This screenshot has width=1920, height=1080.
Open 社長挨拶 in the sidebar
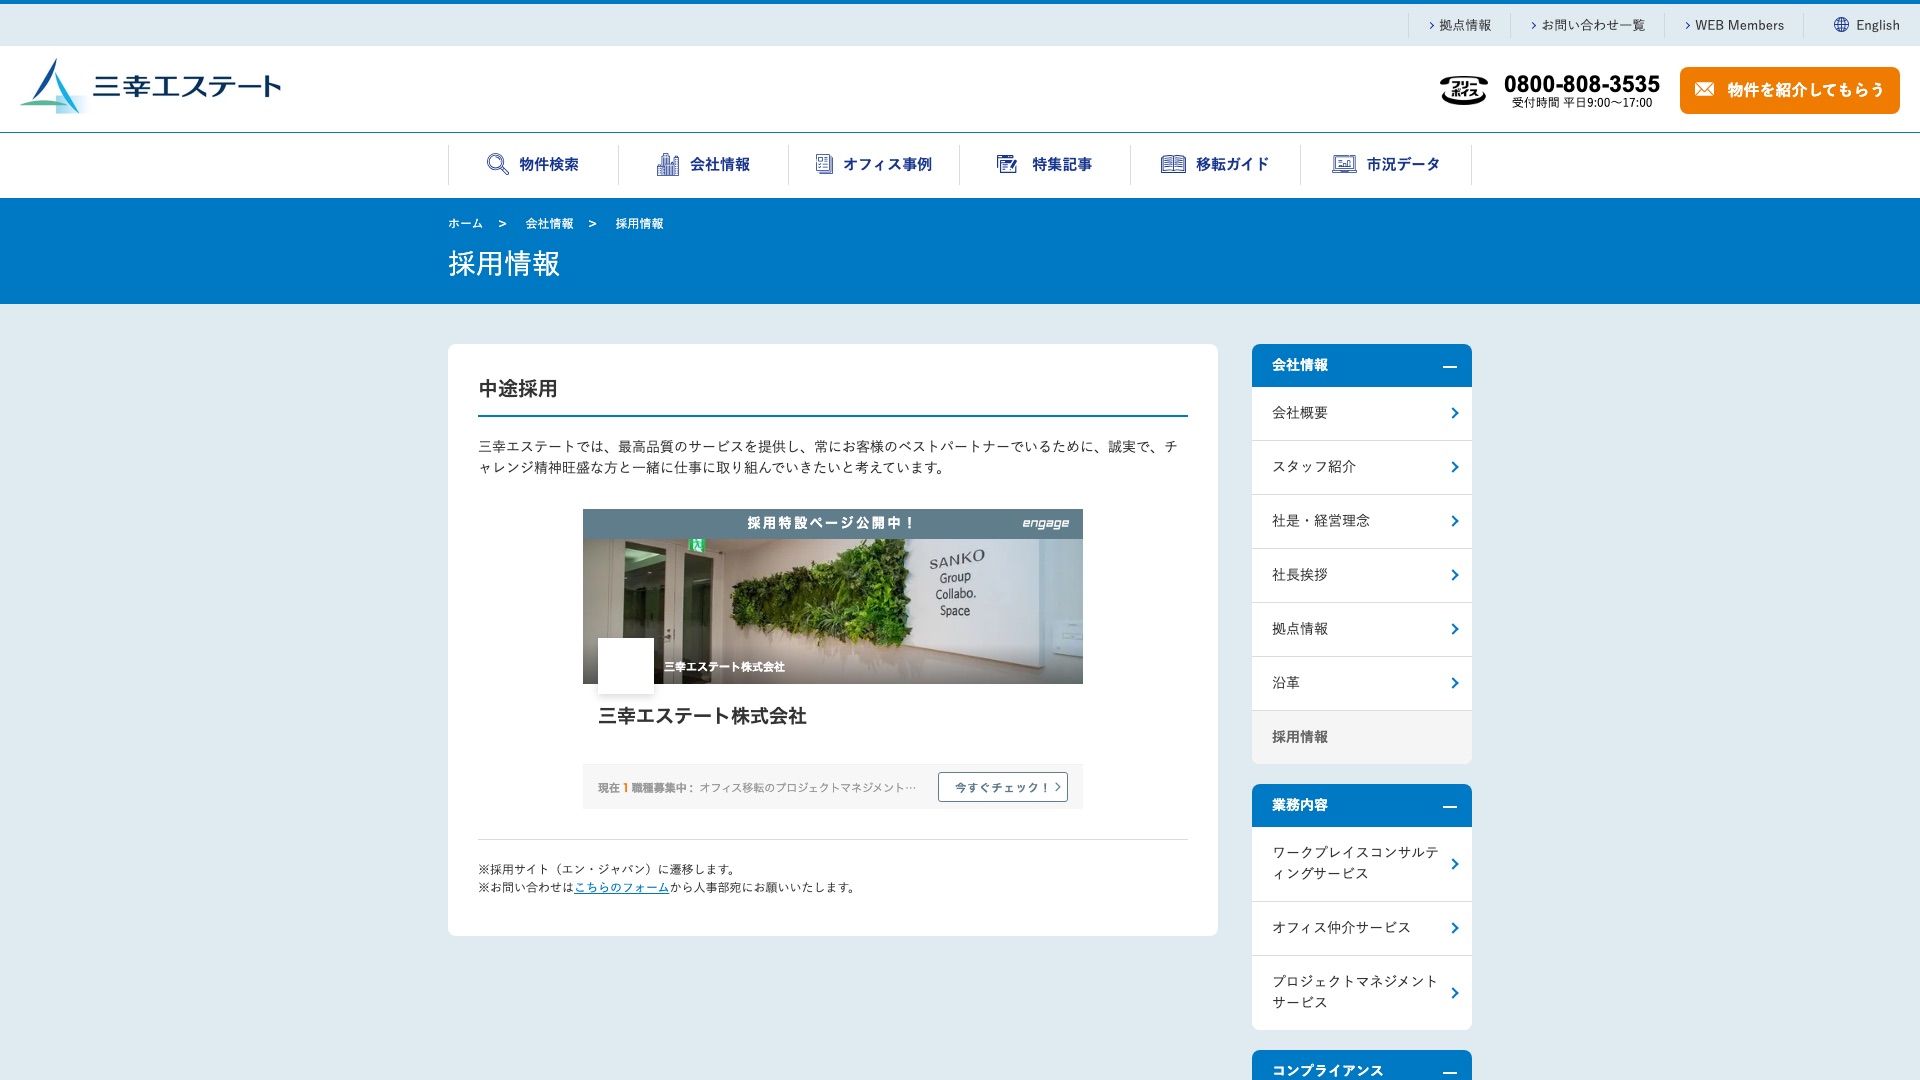coord(1361,575)
